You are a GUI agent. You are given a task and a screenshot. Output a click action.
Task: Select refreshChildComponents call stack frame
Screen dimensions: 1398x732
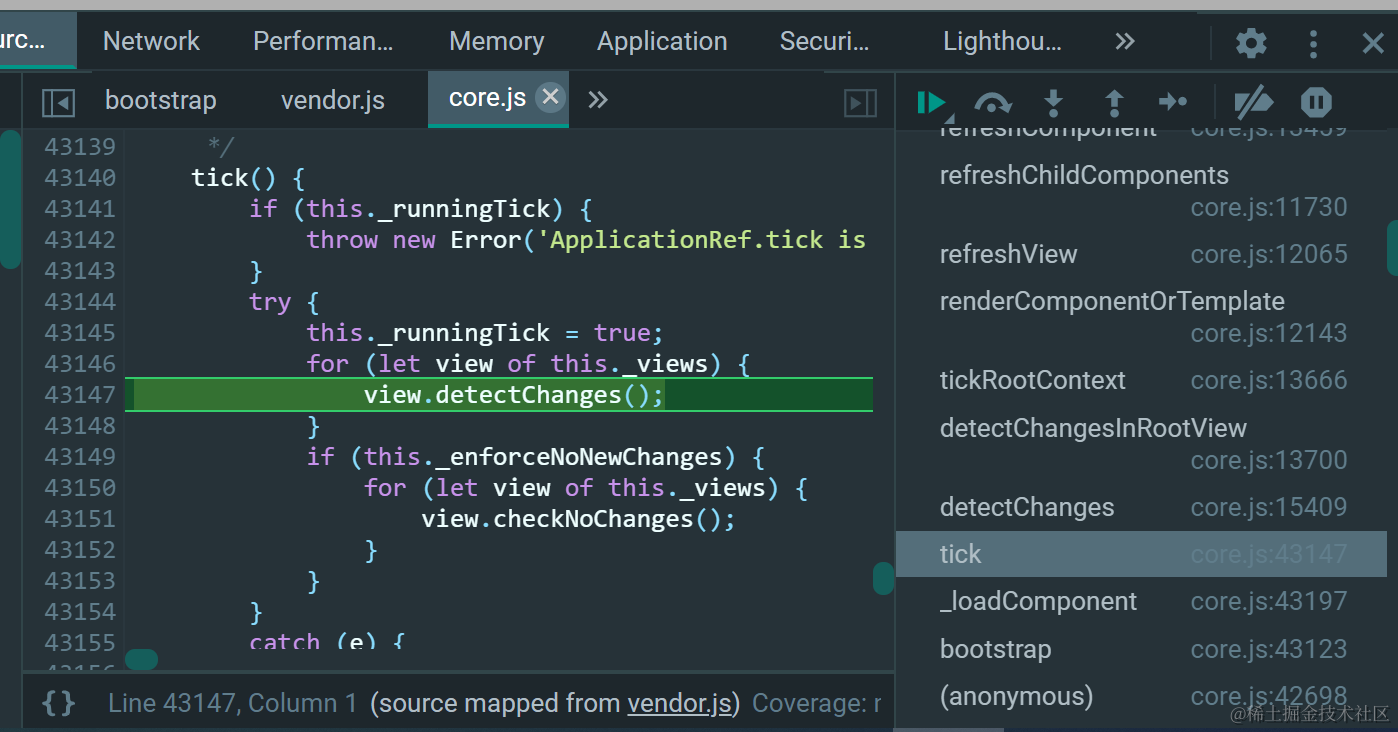[1141, 191]
